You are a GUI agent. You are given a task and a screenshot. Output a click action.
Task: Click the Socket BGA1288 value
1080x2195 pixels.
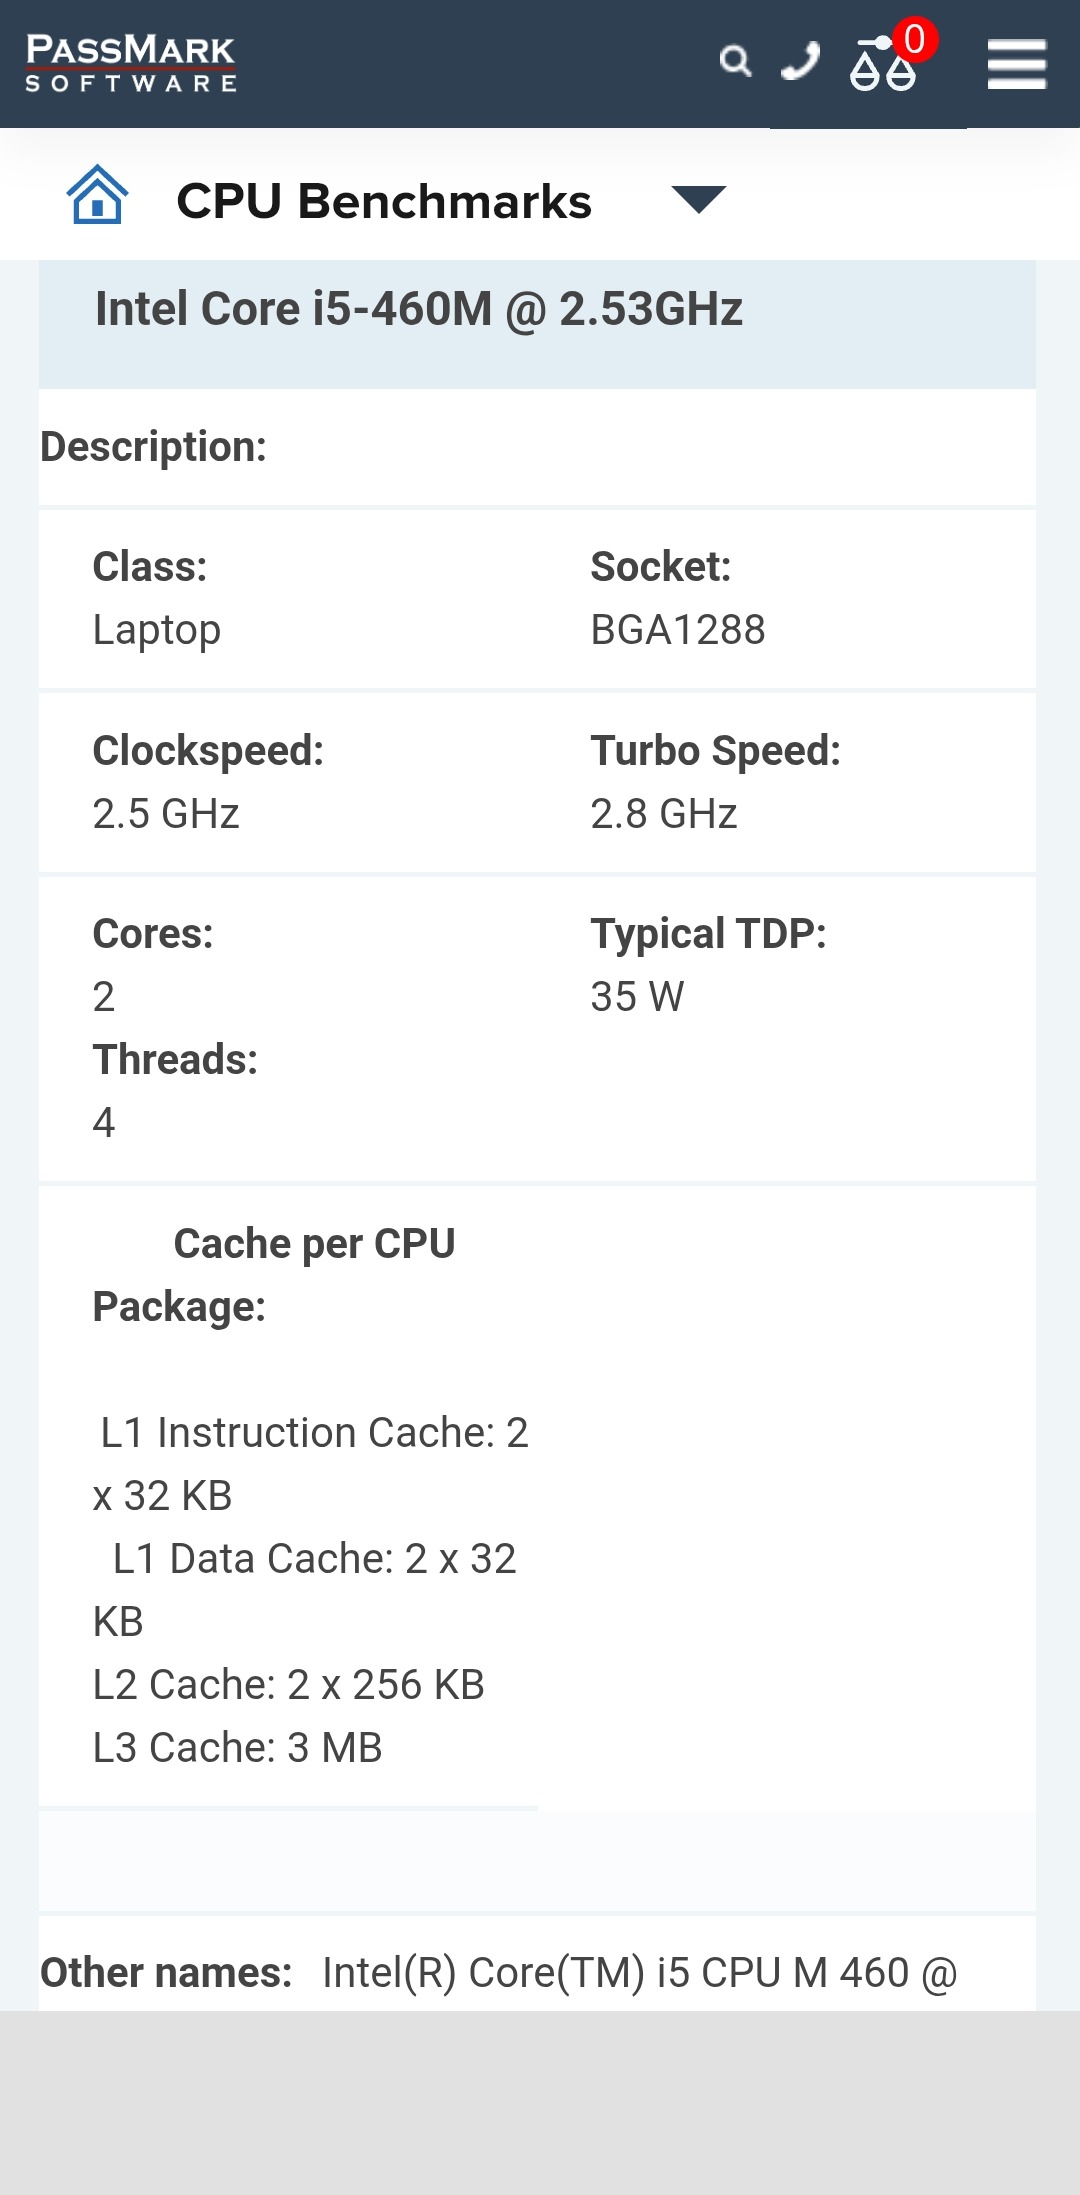pyautogui.click(x=677, y=630)
